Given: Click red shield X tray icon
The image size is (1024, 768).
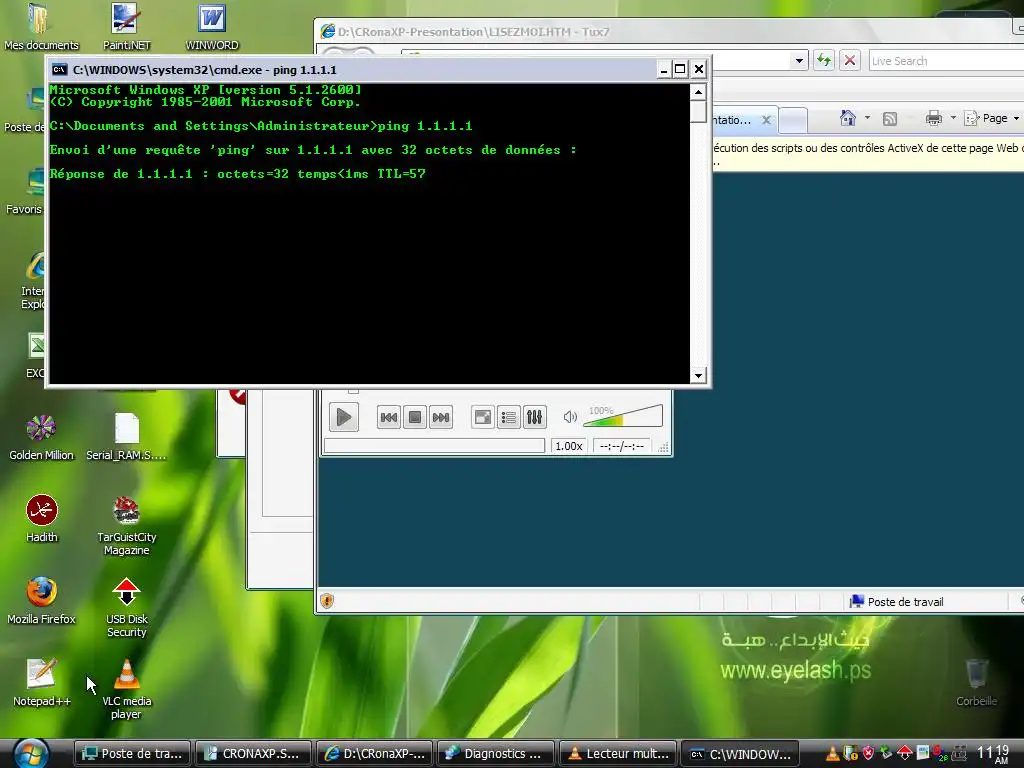Looking at the screenshot, I should point(868,754).
